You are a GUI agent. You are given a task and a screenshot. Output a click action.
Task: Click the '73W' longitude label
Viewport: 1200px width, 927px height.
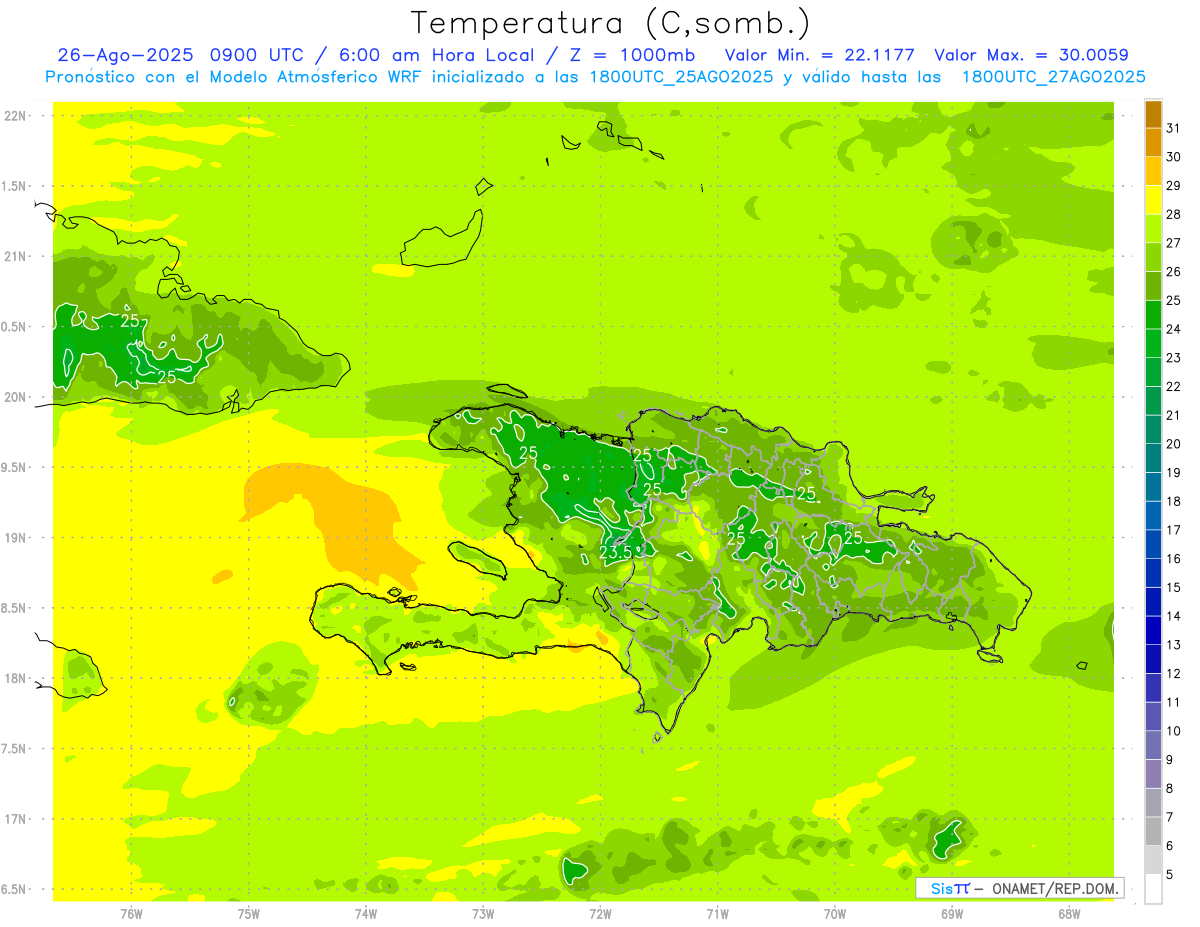[483, 913]
